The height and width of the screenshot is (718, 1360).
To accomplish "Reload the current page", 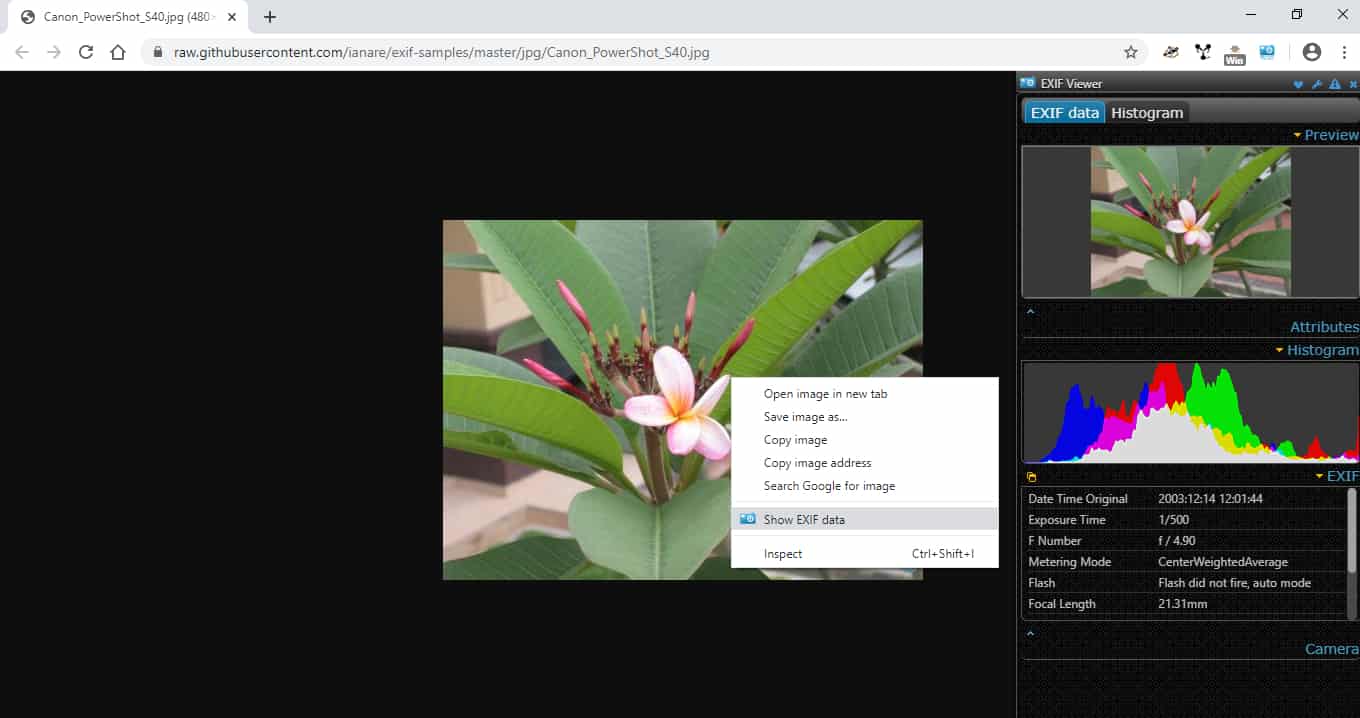I will pos(86,52).
